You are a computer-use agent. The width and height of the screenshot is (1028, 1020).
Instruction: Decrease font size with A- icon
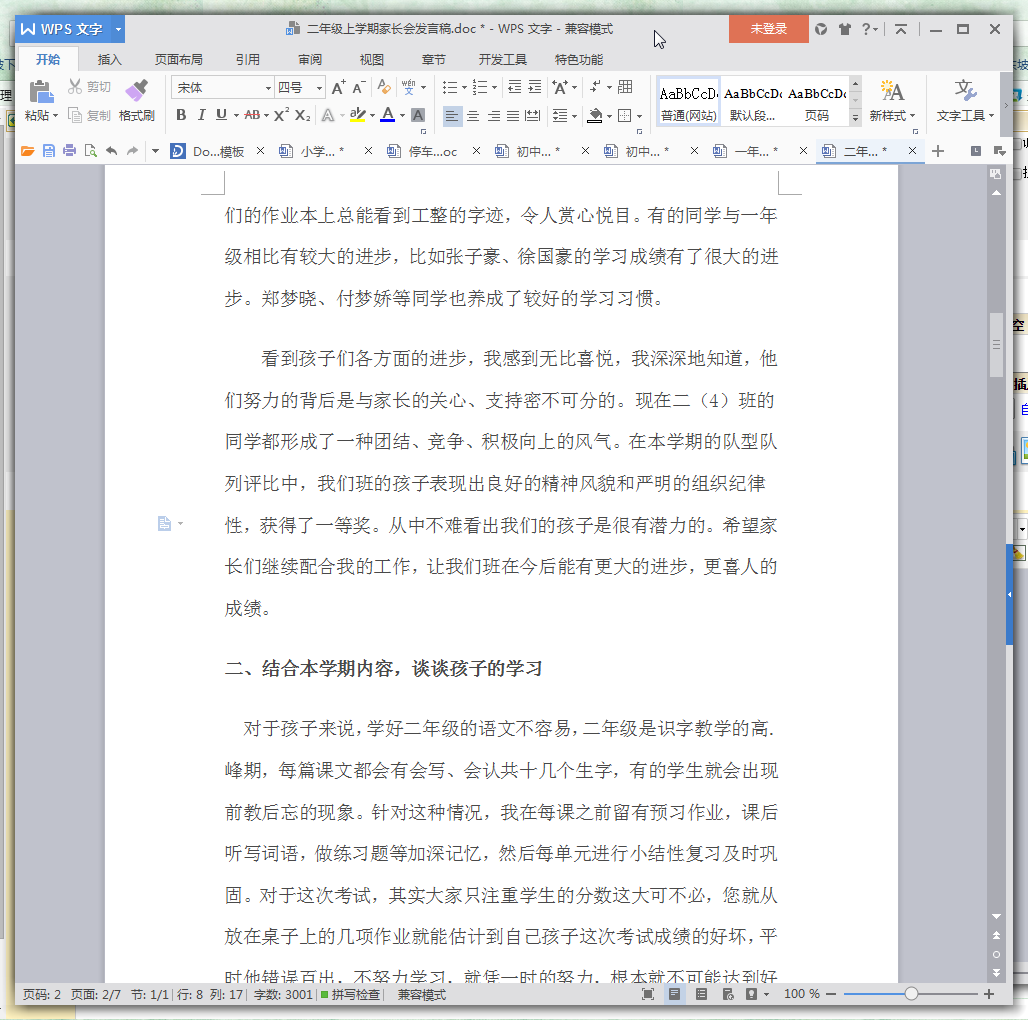coord(359,87)
